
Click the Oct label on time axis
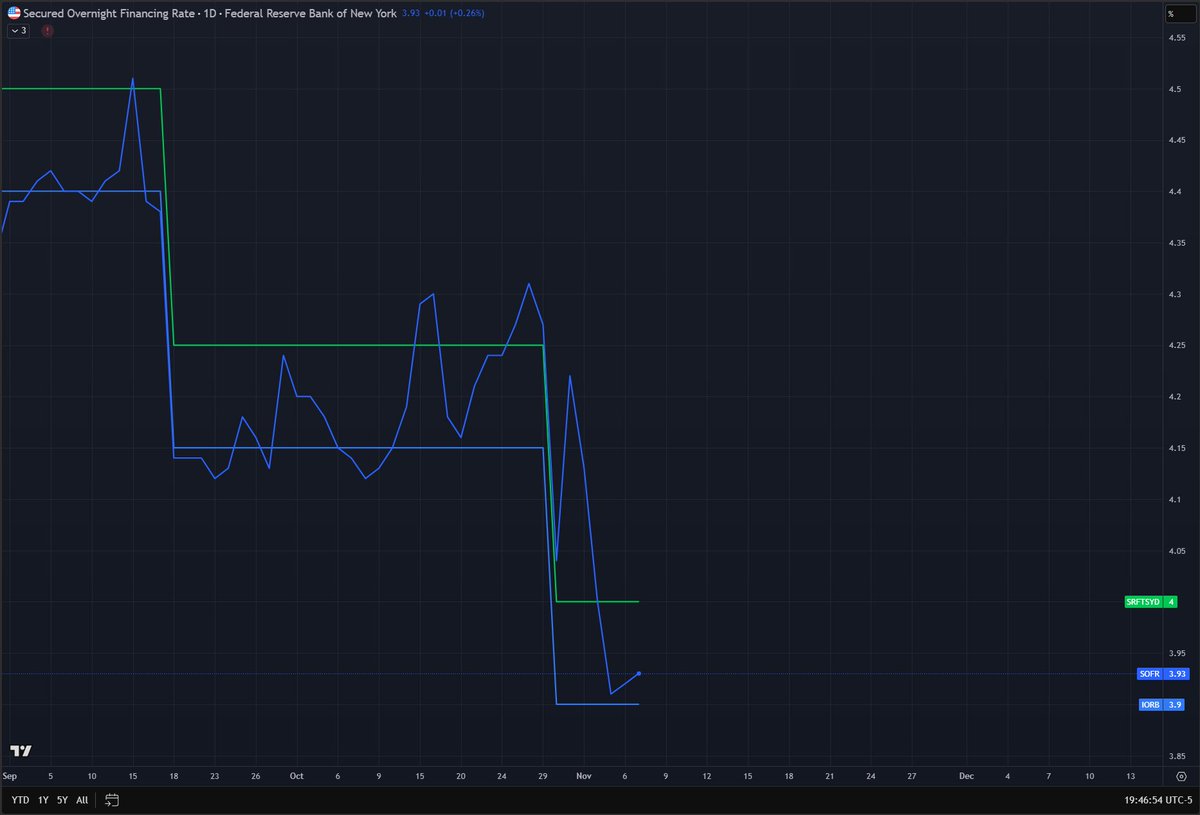(296, 776)
